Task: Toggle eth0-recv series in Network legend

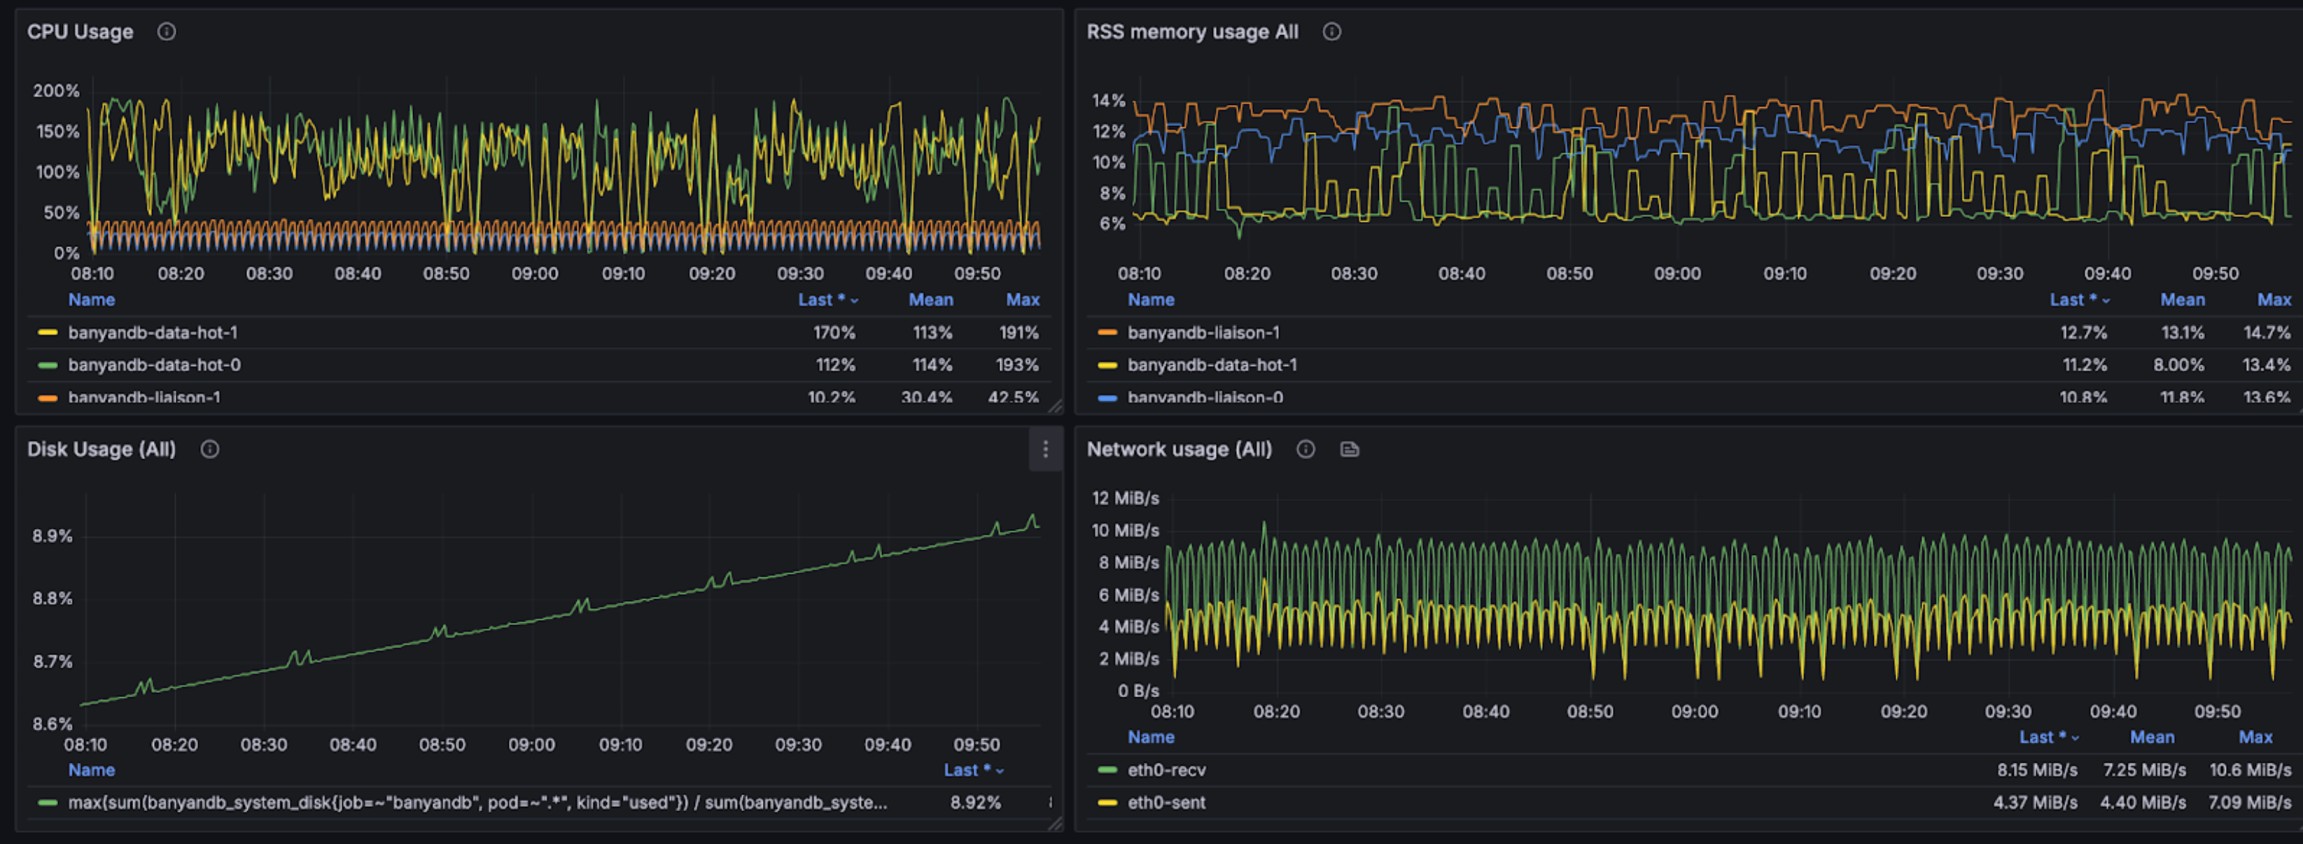Action: pyautogui.click(x=1166, y=770)
